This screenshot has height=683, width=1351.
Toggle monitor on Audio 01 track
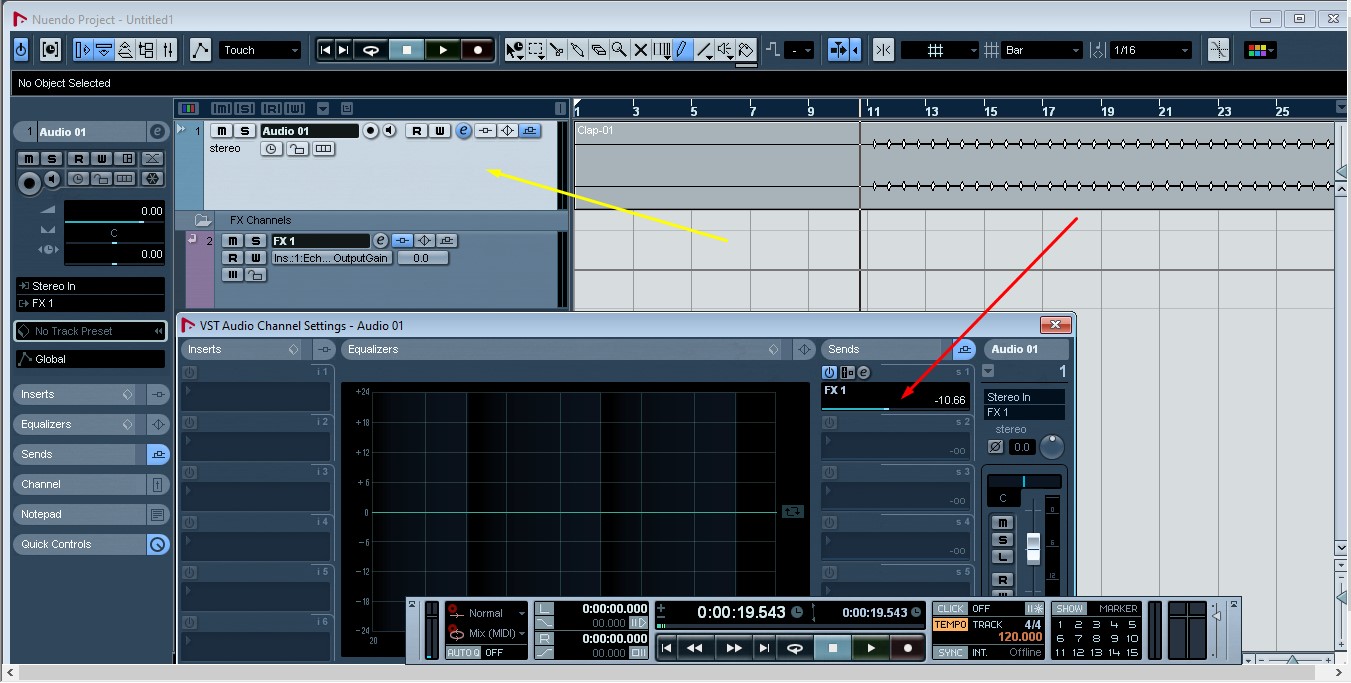390,131
